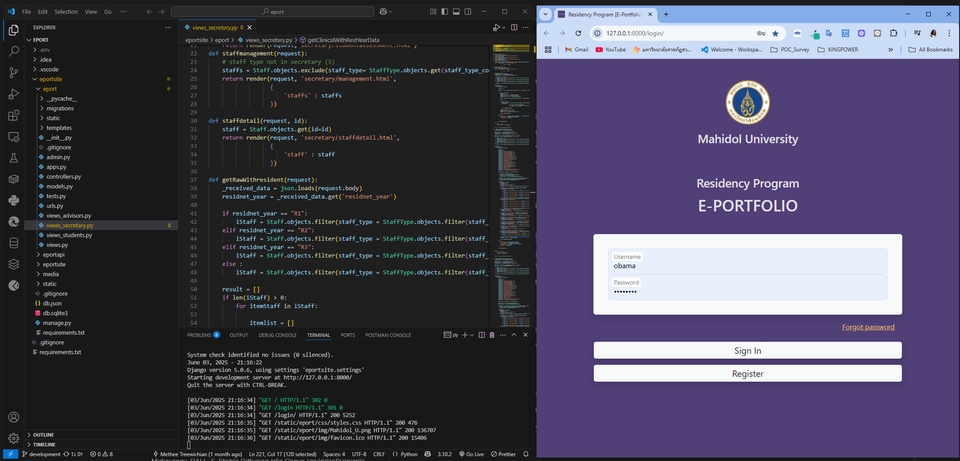Open the Accounts icon in VS Code

click(x=13, y=418)
